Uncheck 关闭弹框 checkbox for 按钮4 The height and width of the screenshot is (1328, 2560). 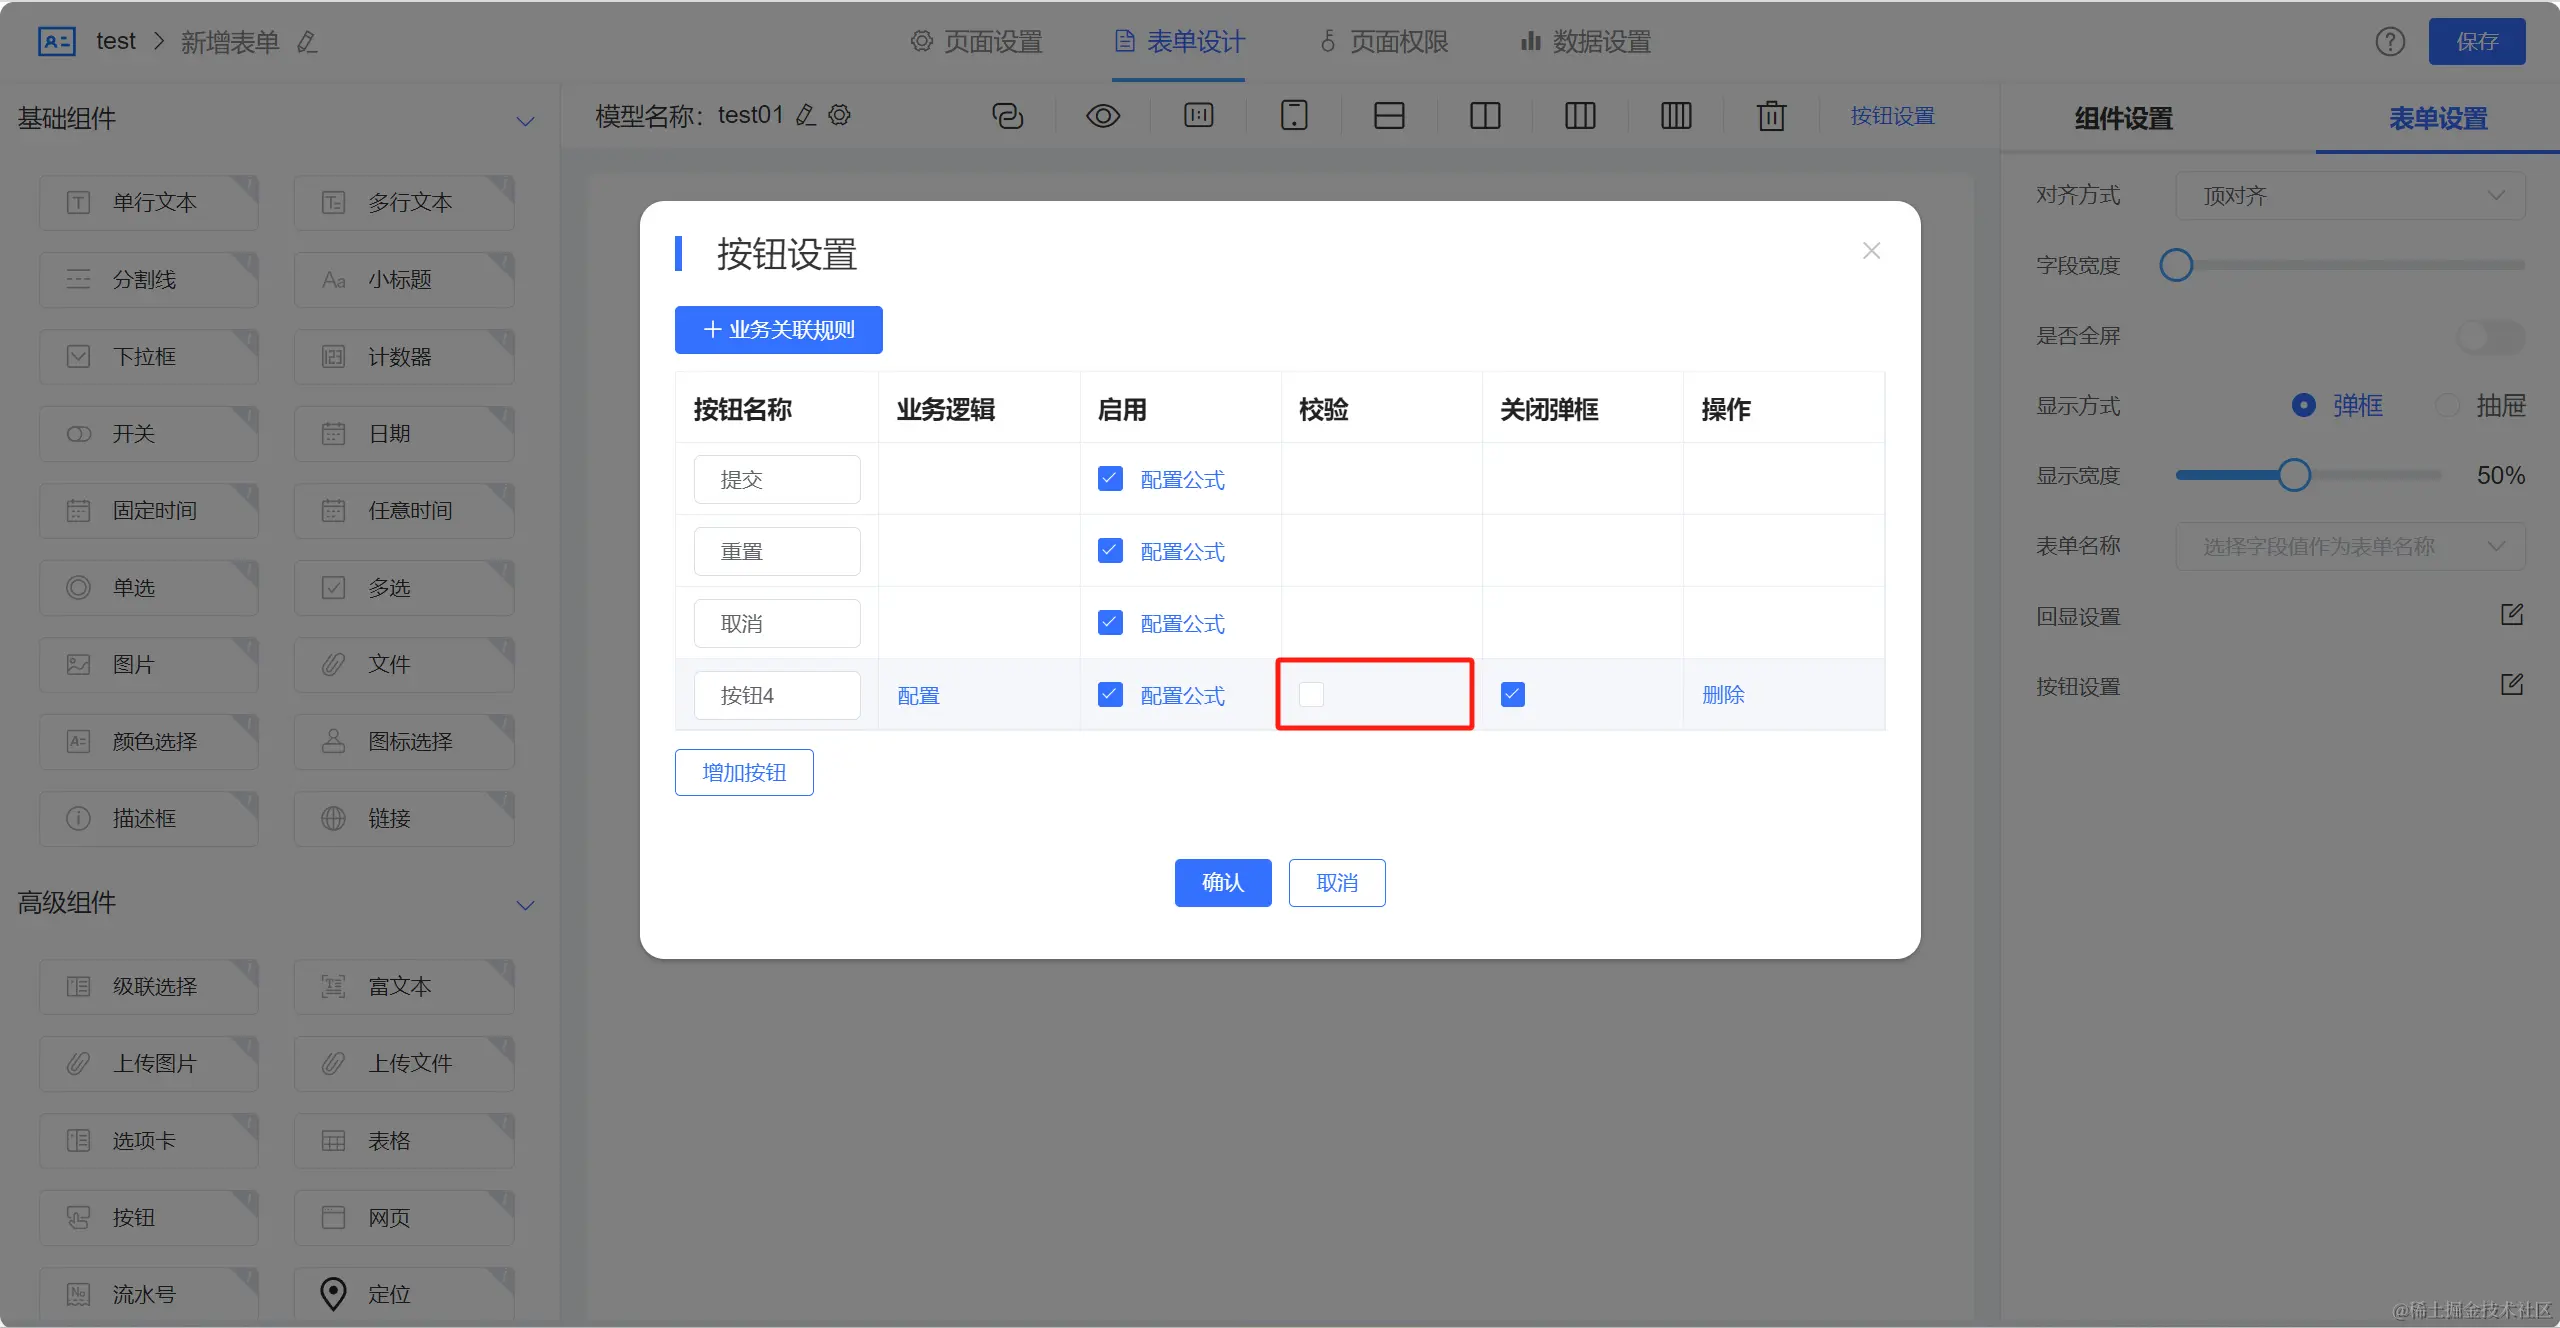click(1513, 694)
